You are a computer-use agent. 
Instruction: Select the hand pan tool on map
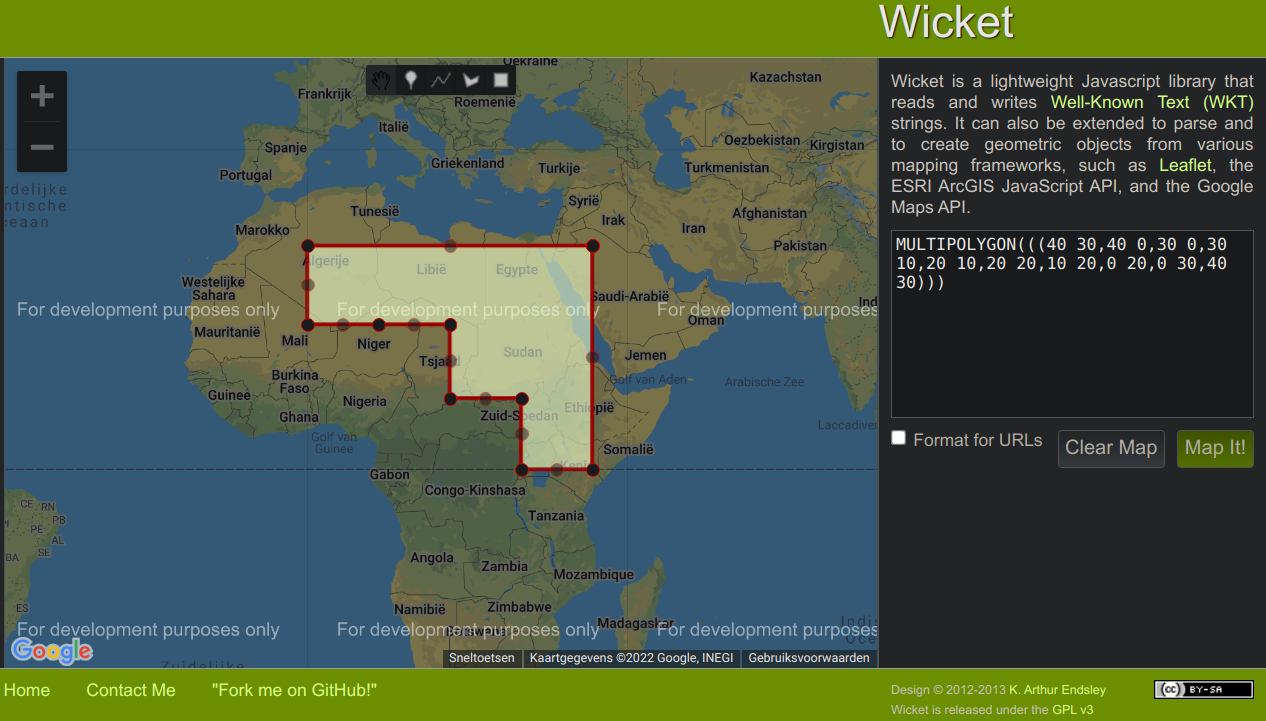pyautogui.click(x=381, y=80)
